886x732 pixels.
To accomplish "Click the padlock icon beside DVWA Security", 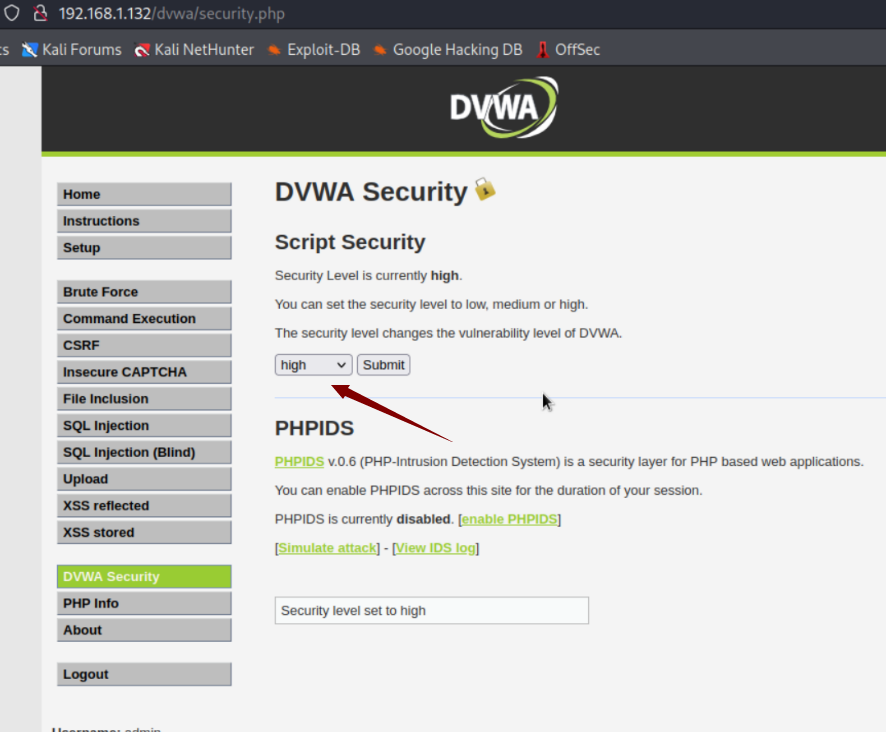I will [485, 189].
